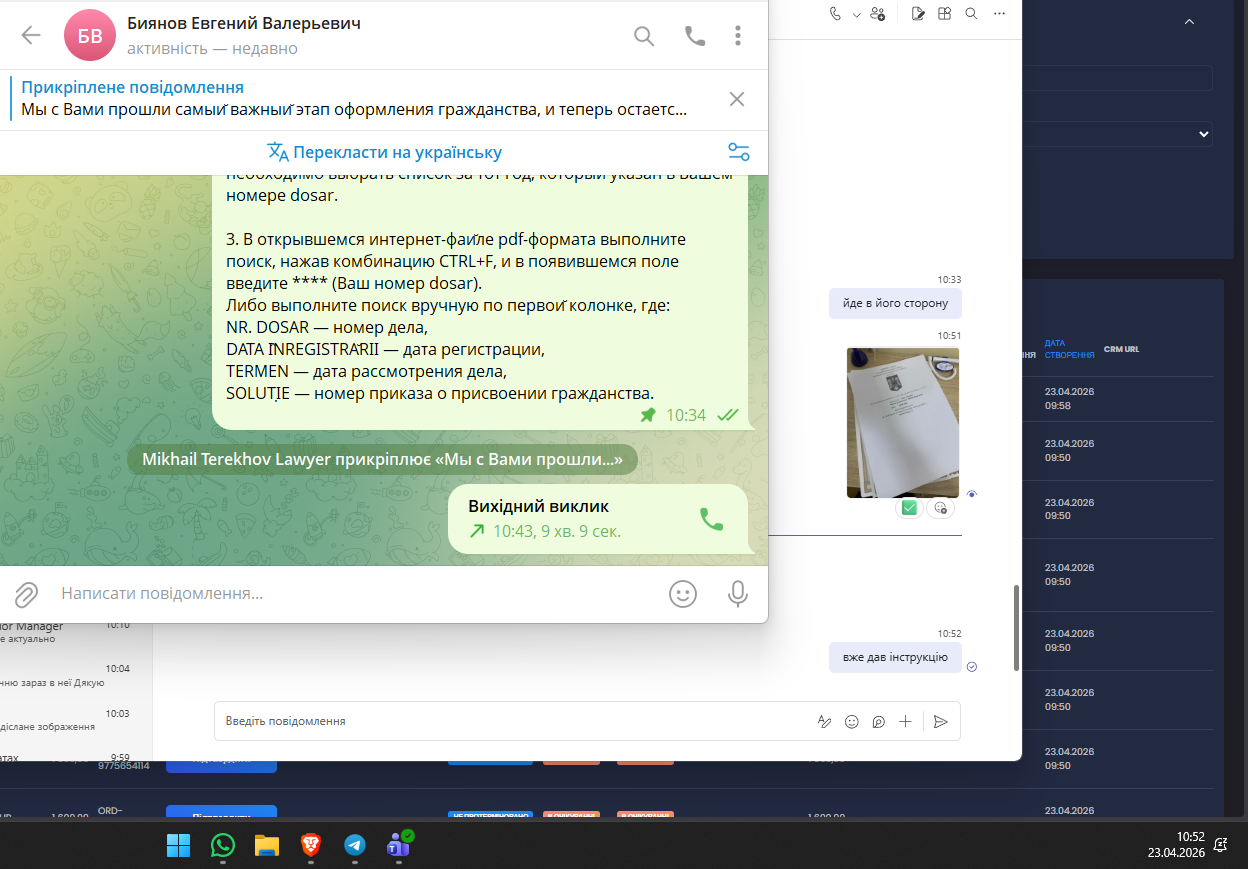Viewport: 1248px width, 869px height.
Task: Start an audio call in Teams header
Action: tap(836, 14)
